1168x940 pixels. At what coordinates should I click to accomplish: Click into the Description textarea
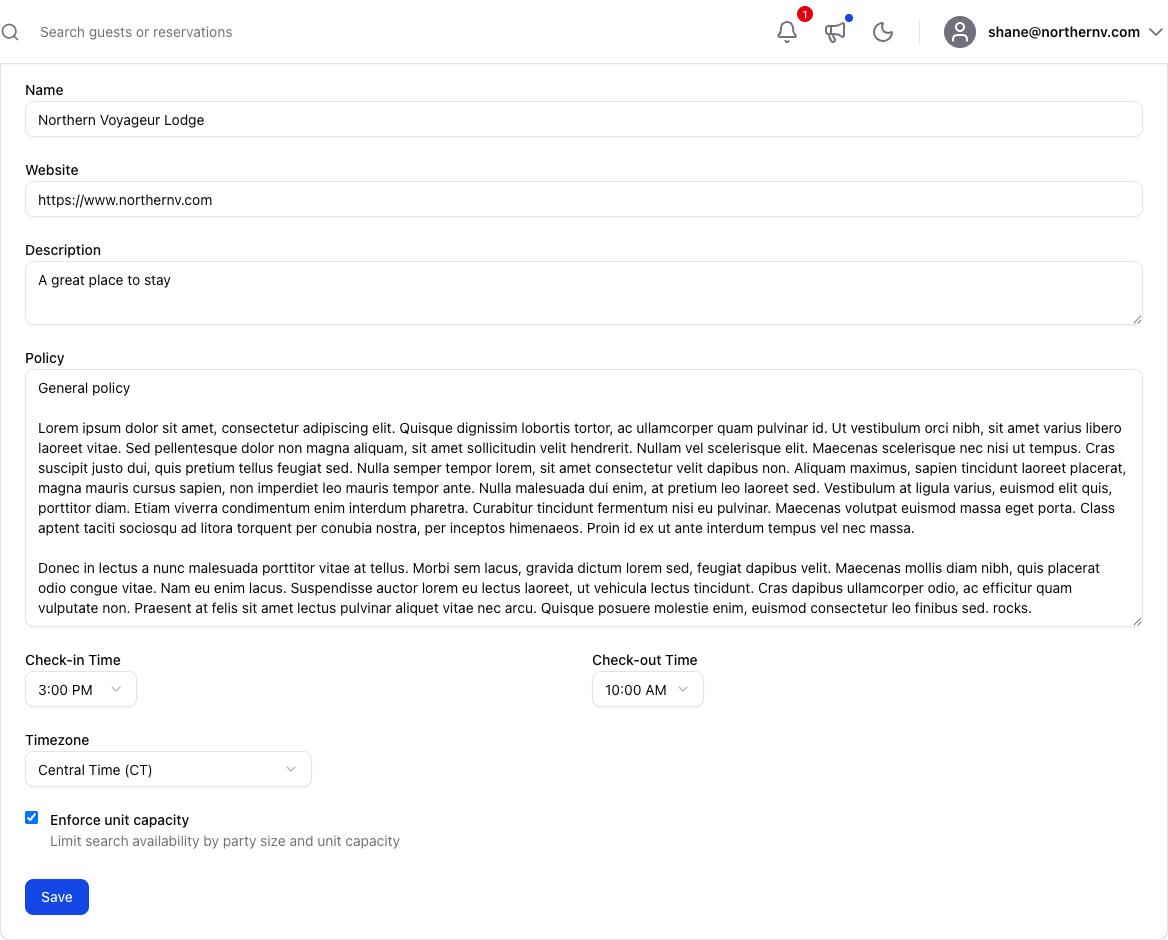pos(583,293)
